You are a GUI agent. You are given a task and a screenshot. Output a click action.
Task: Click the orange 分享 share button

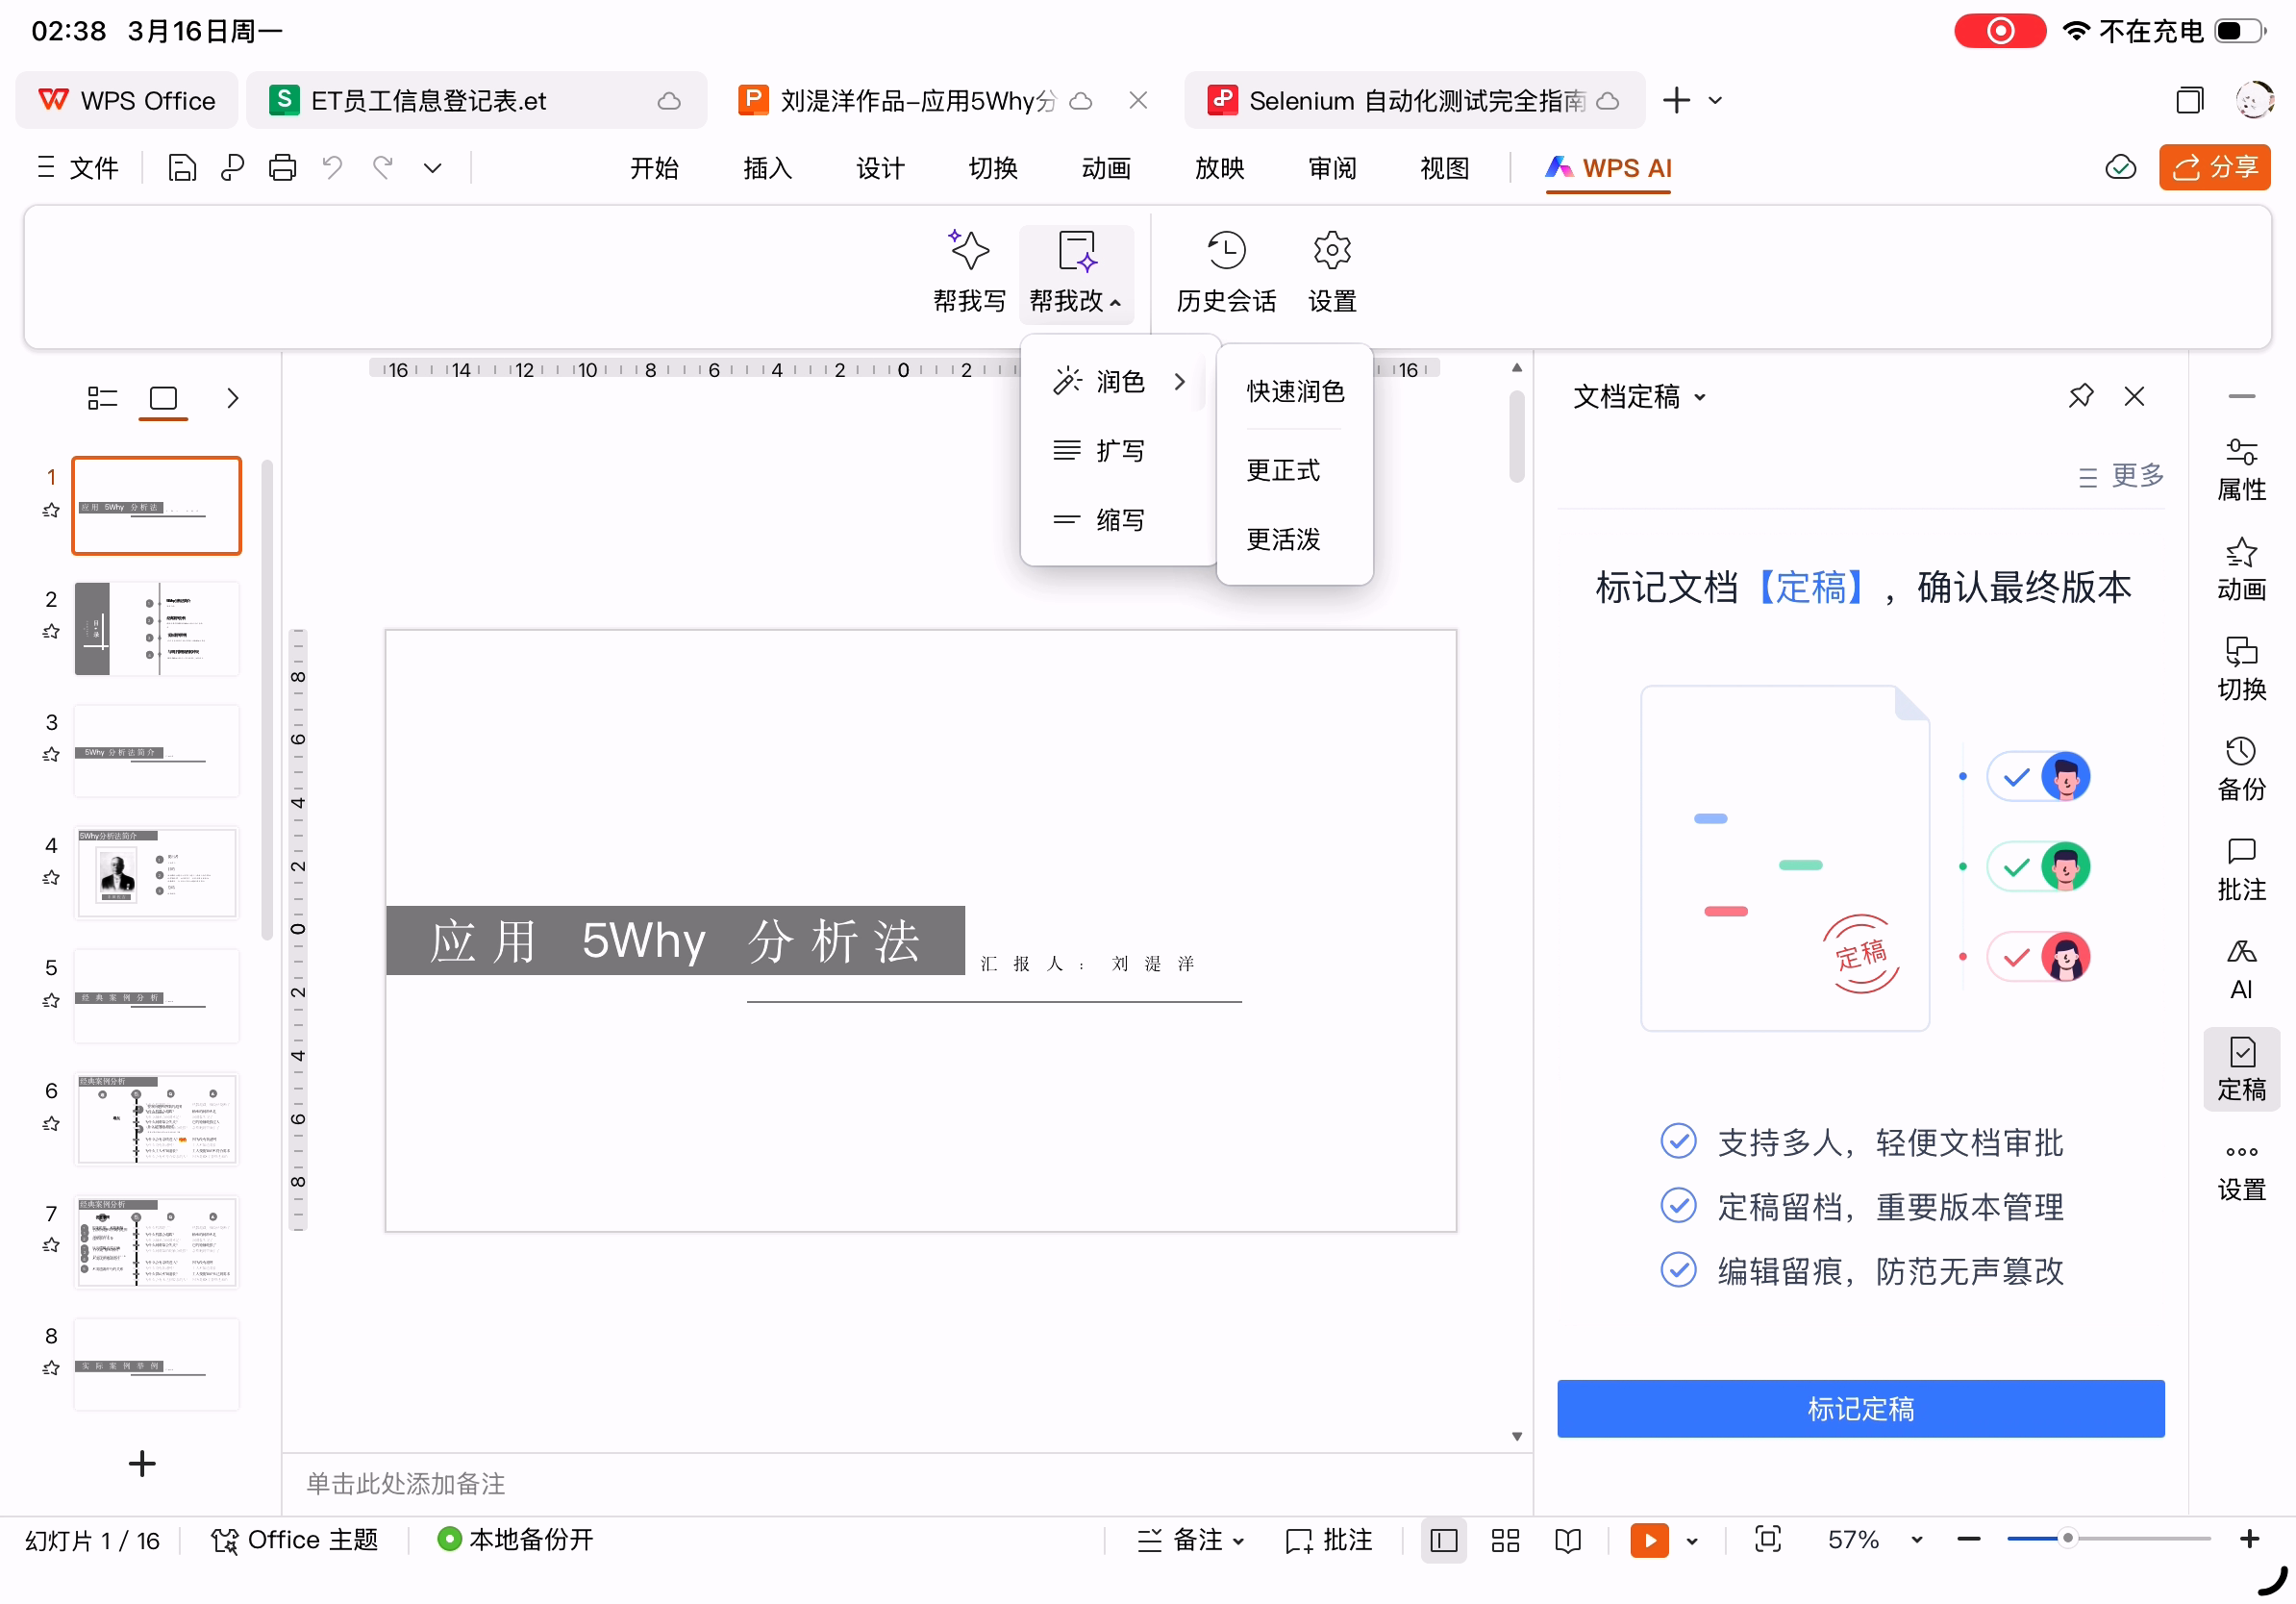(2214, 168)
